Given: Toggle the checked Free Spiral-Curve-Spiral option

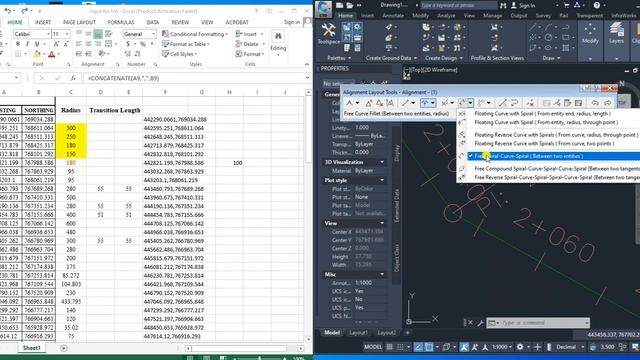Looking at the screenshot, I should tap(553, 156).
